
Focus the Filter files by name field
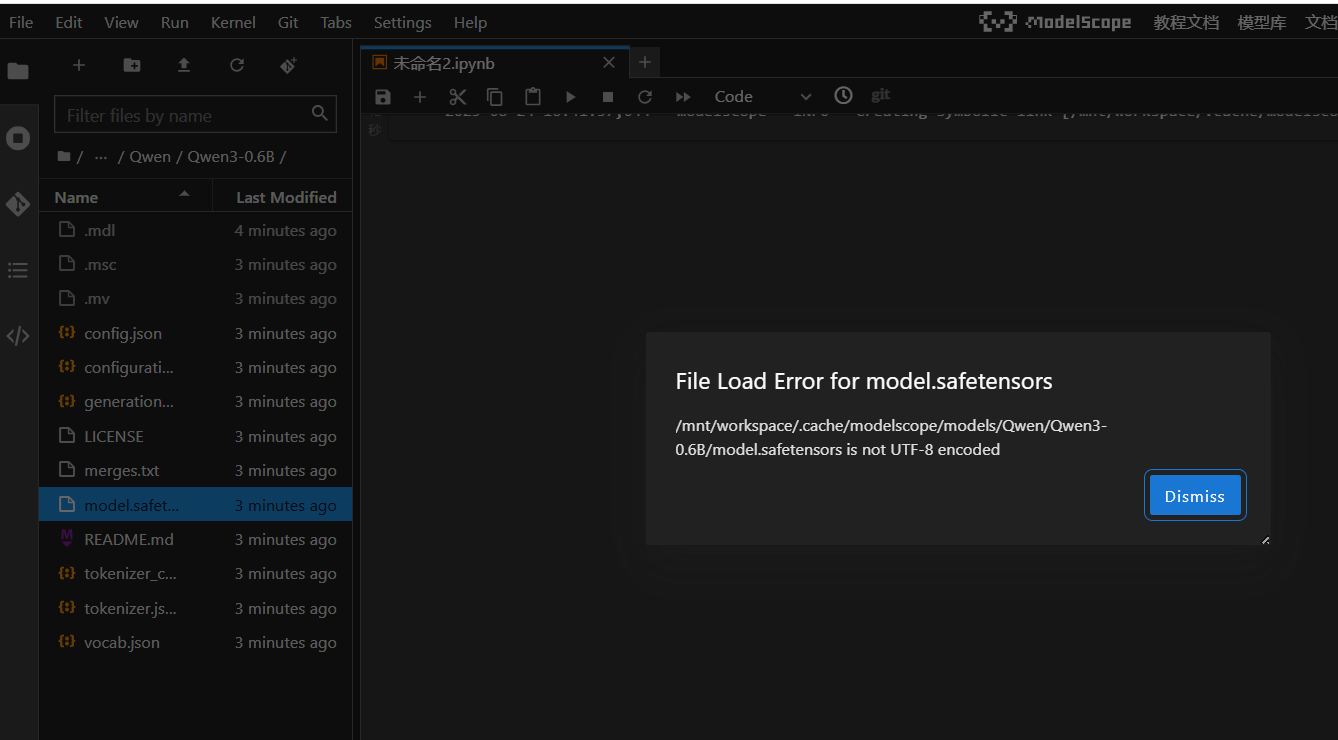click(x=193, y=115)
